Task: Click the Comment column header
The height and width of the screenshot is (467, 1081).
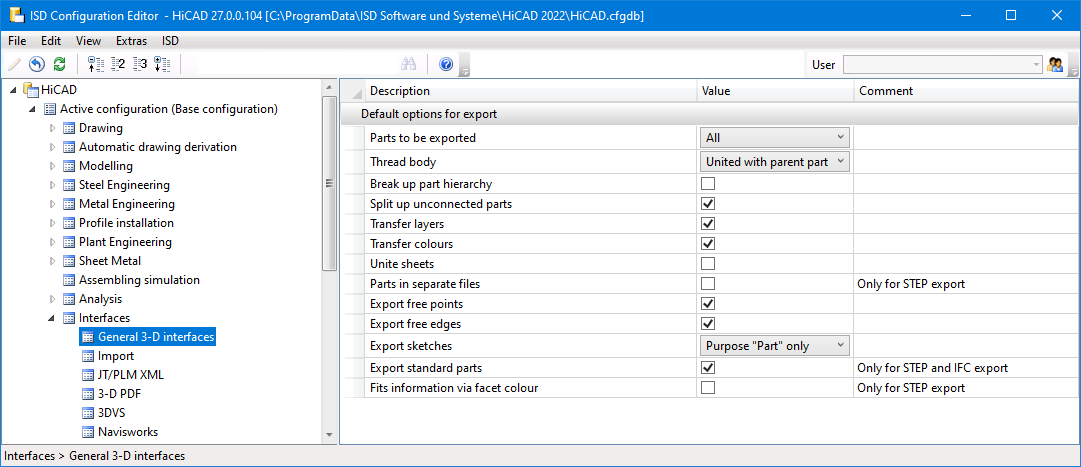Action: coord(966,91)
